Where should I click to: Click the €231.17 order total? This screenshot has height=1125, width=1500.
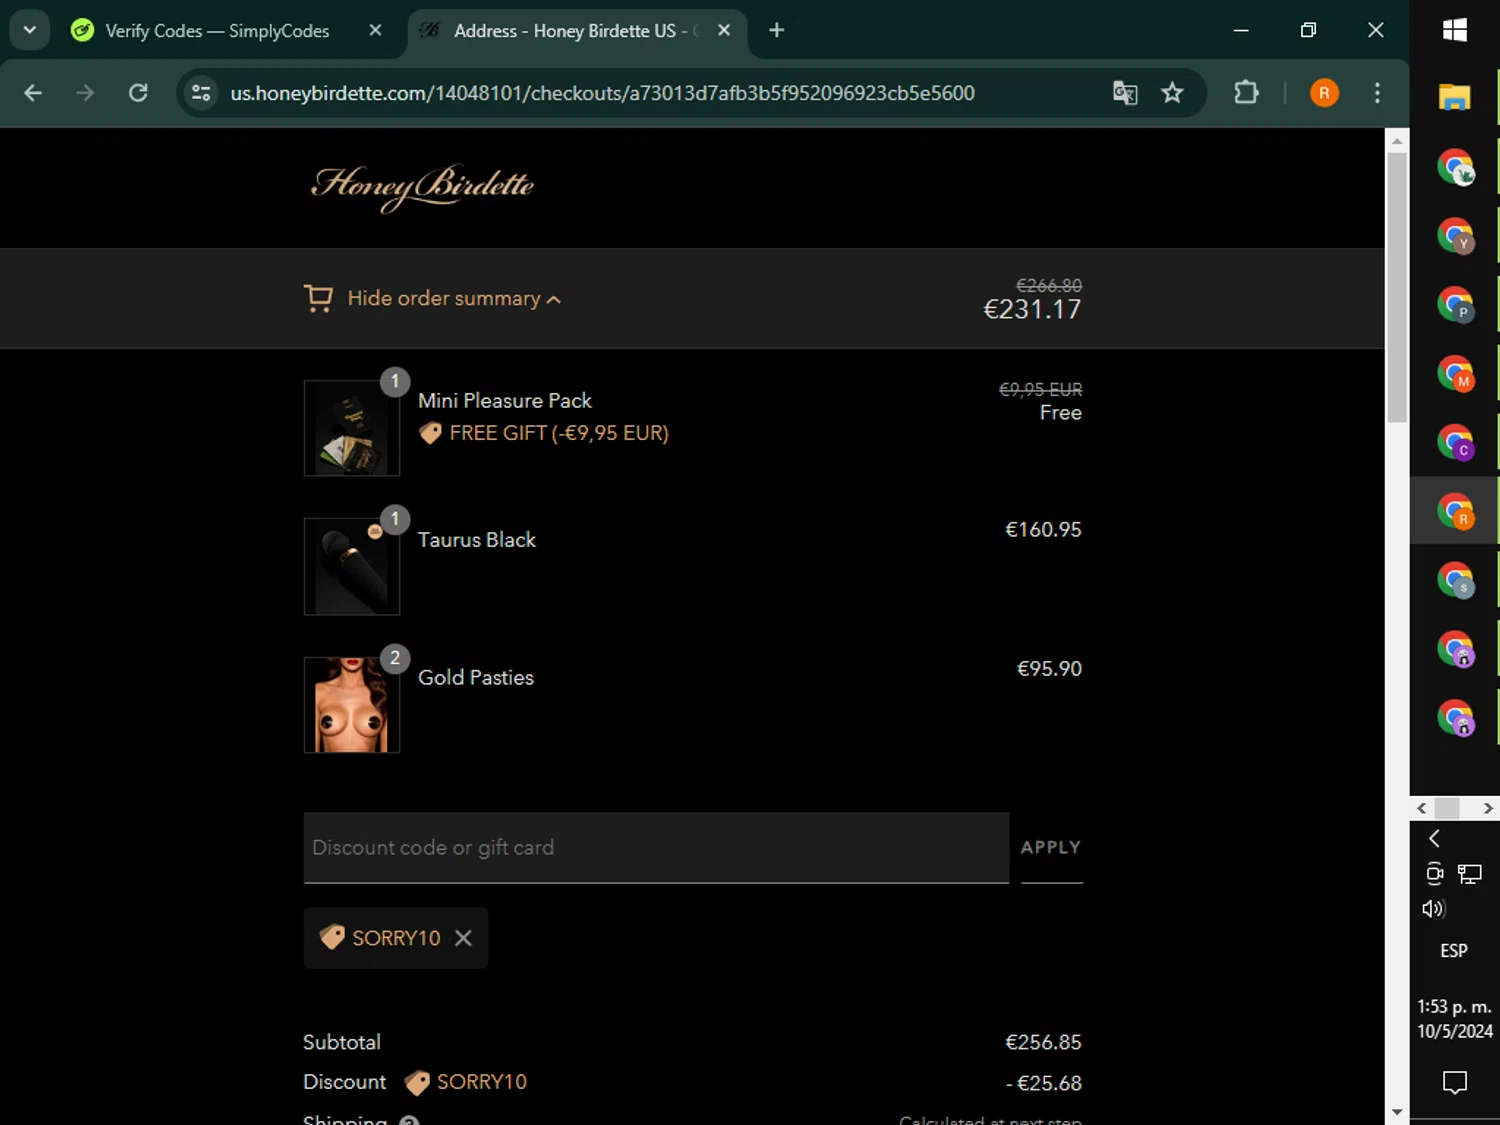1032,310
